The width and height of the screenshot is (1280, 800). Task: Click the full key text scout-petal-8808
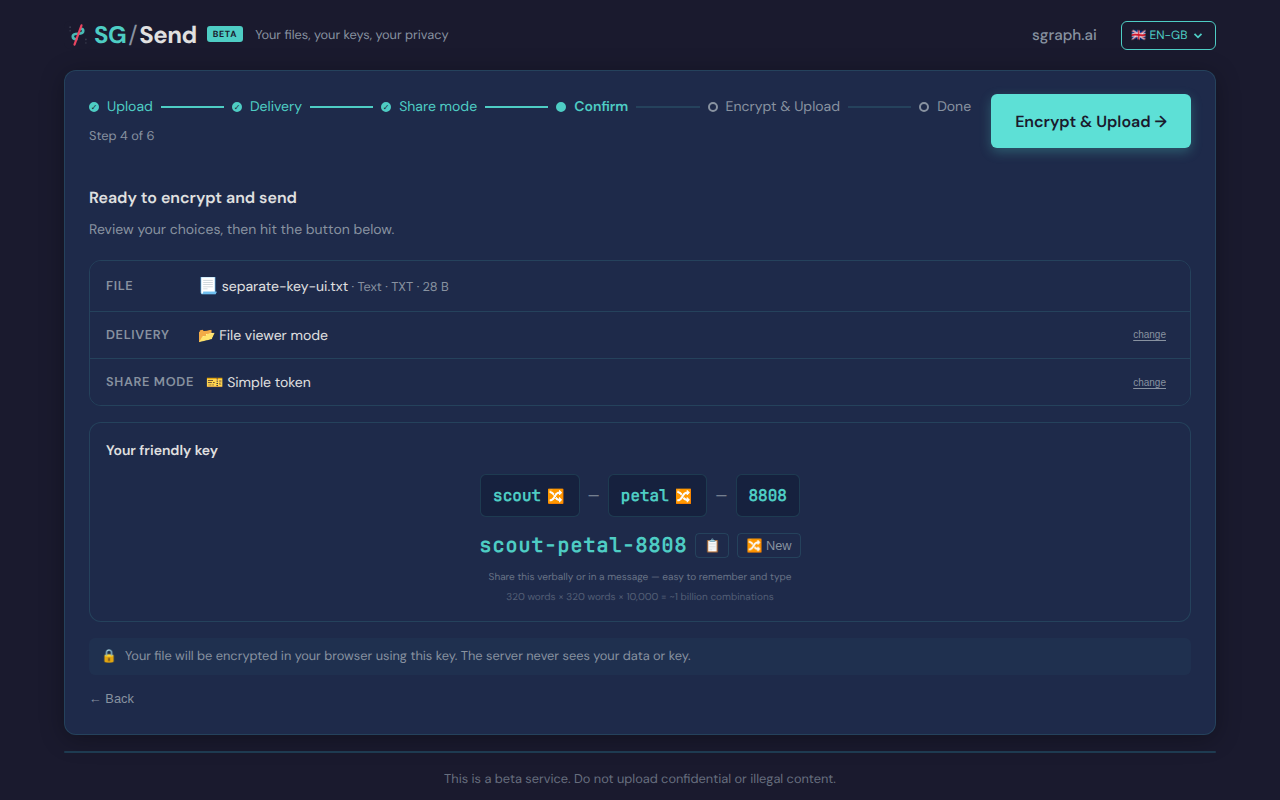click(583, 545)
